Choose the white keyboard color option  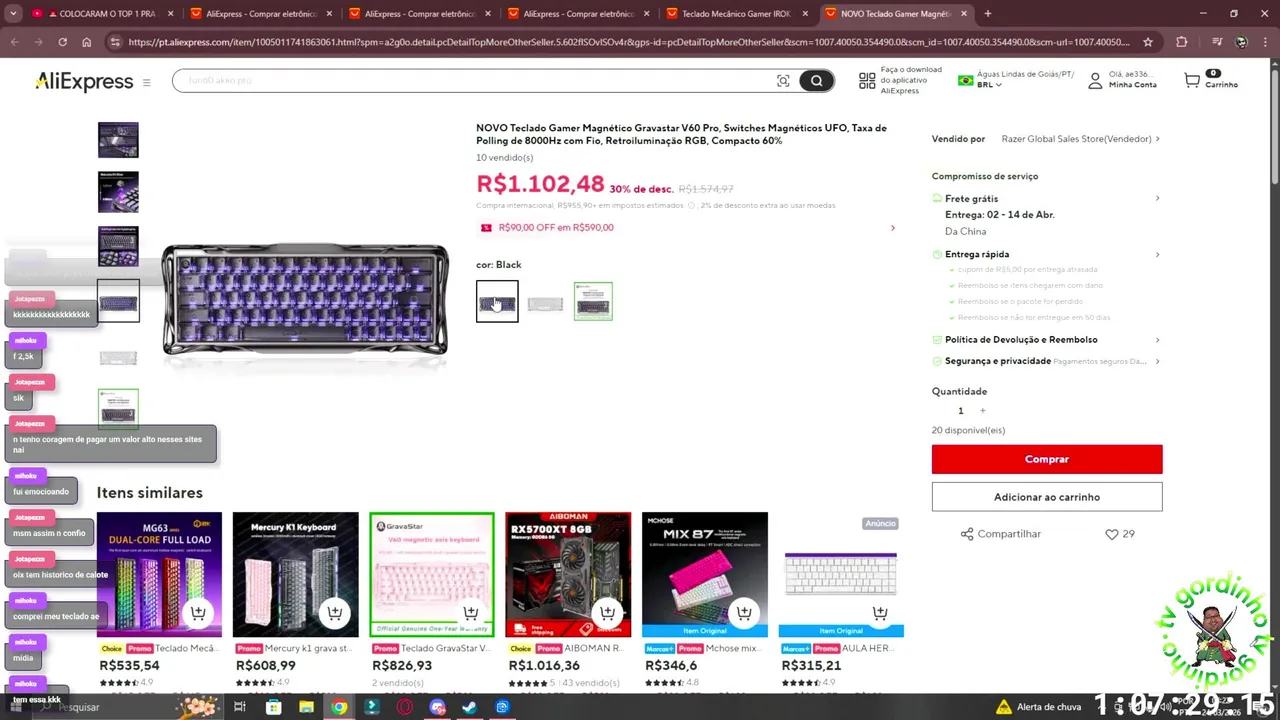click(x=545, y=301)
